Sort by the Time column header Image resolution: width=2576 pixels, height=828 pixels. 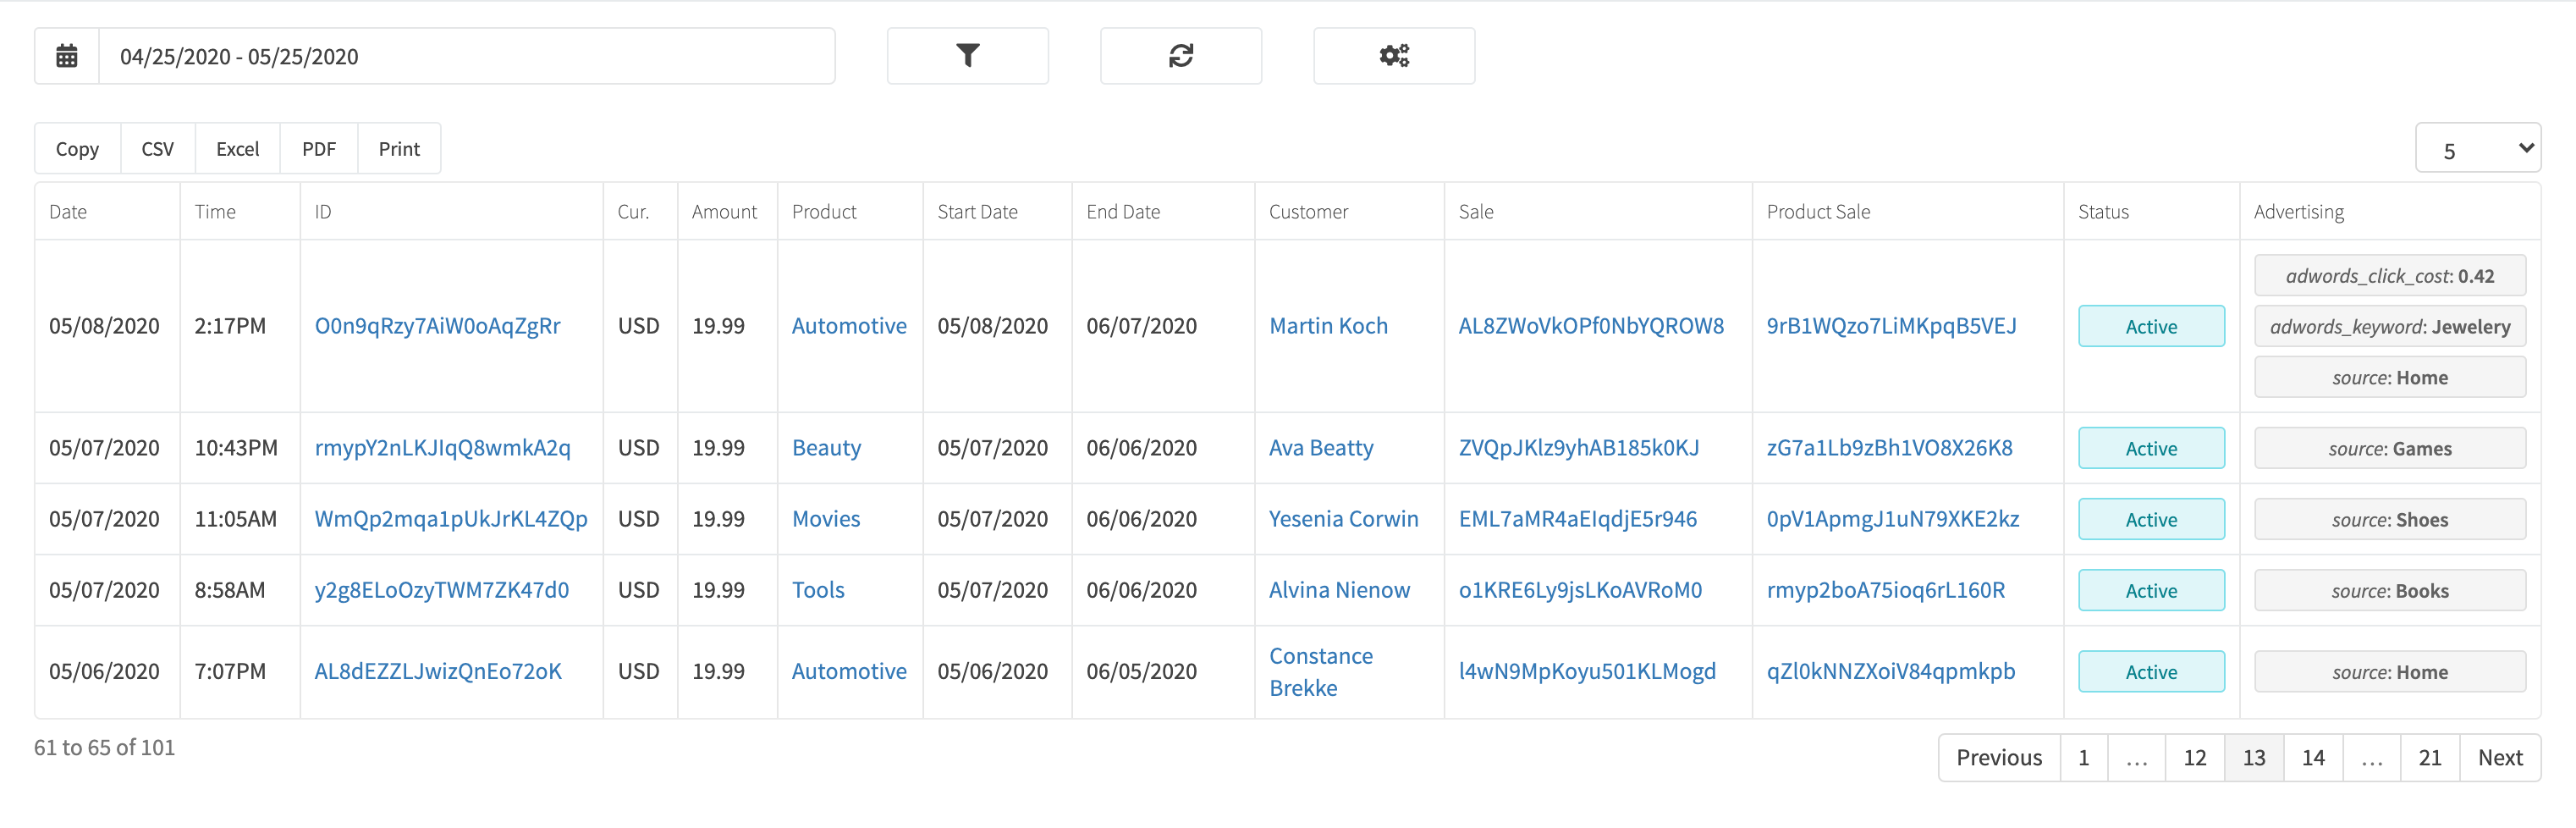coord(240,212)
